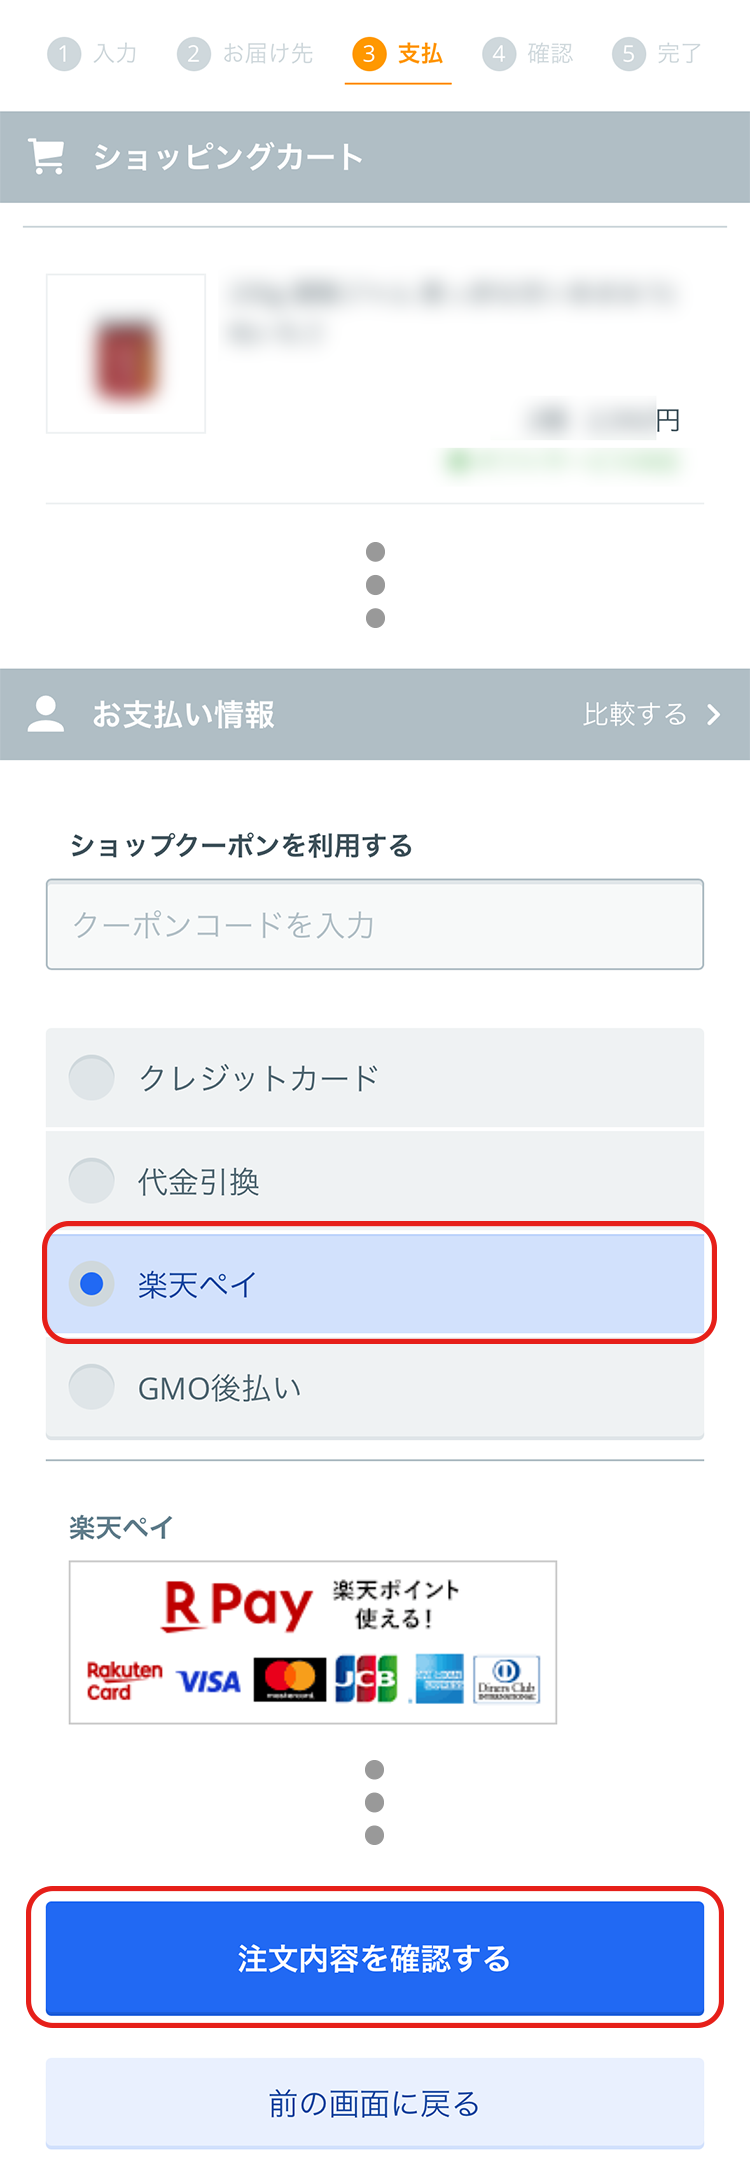Go to step 2 お届け先 tab
750x2180 pixels.
246,54
